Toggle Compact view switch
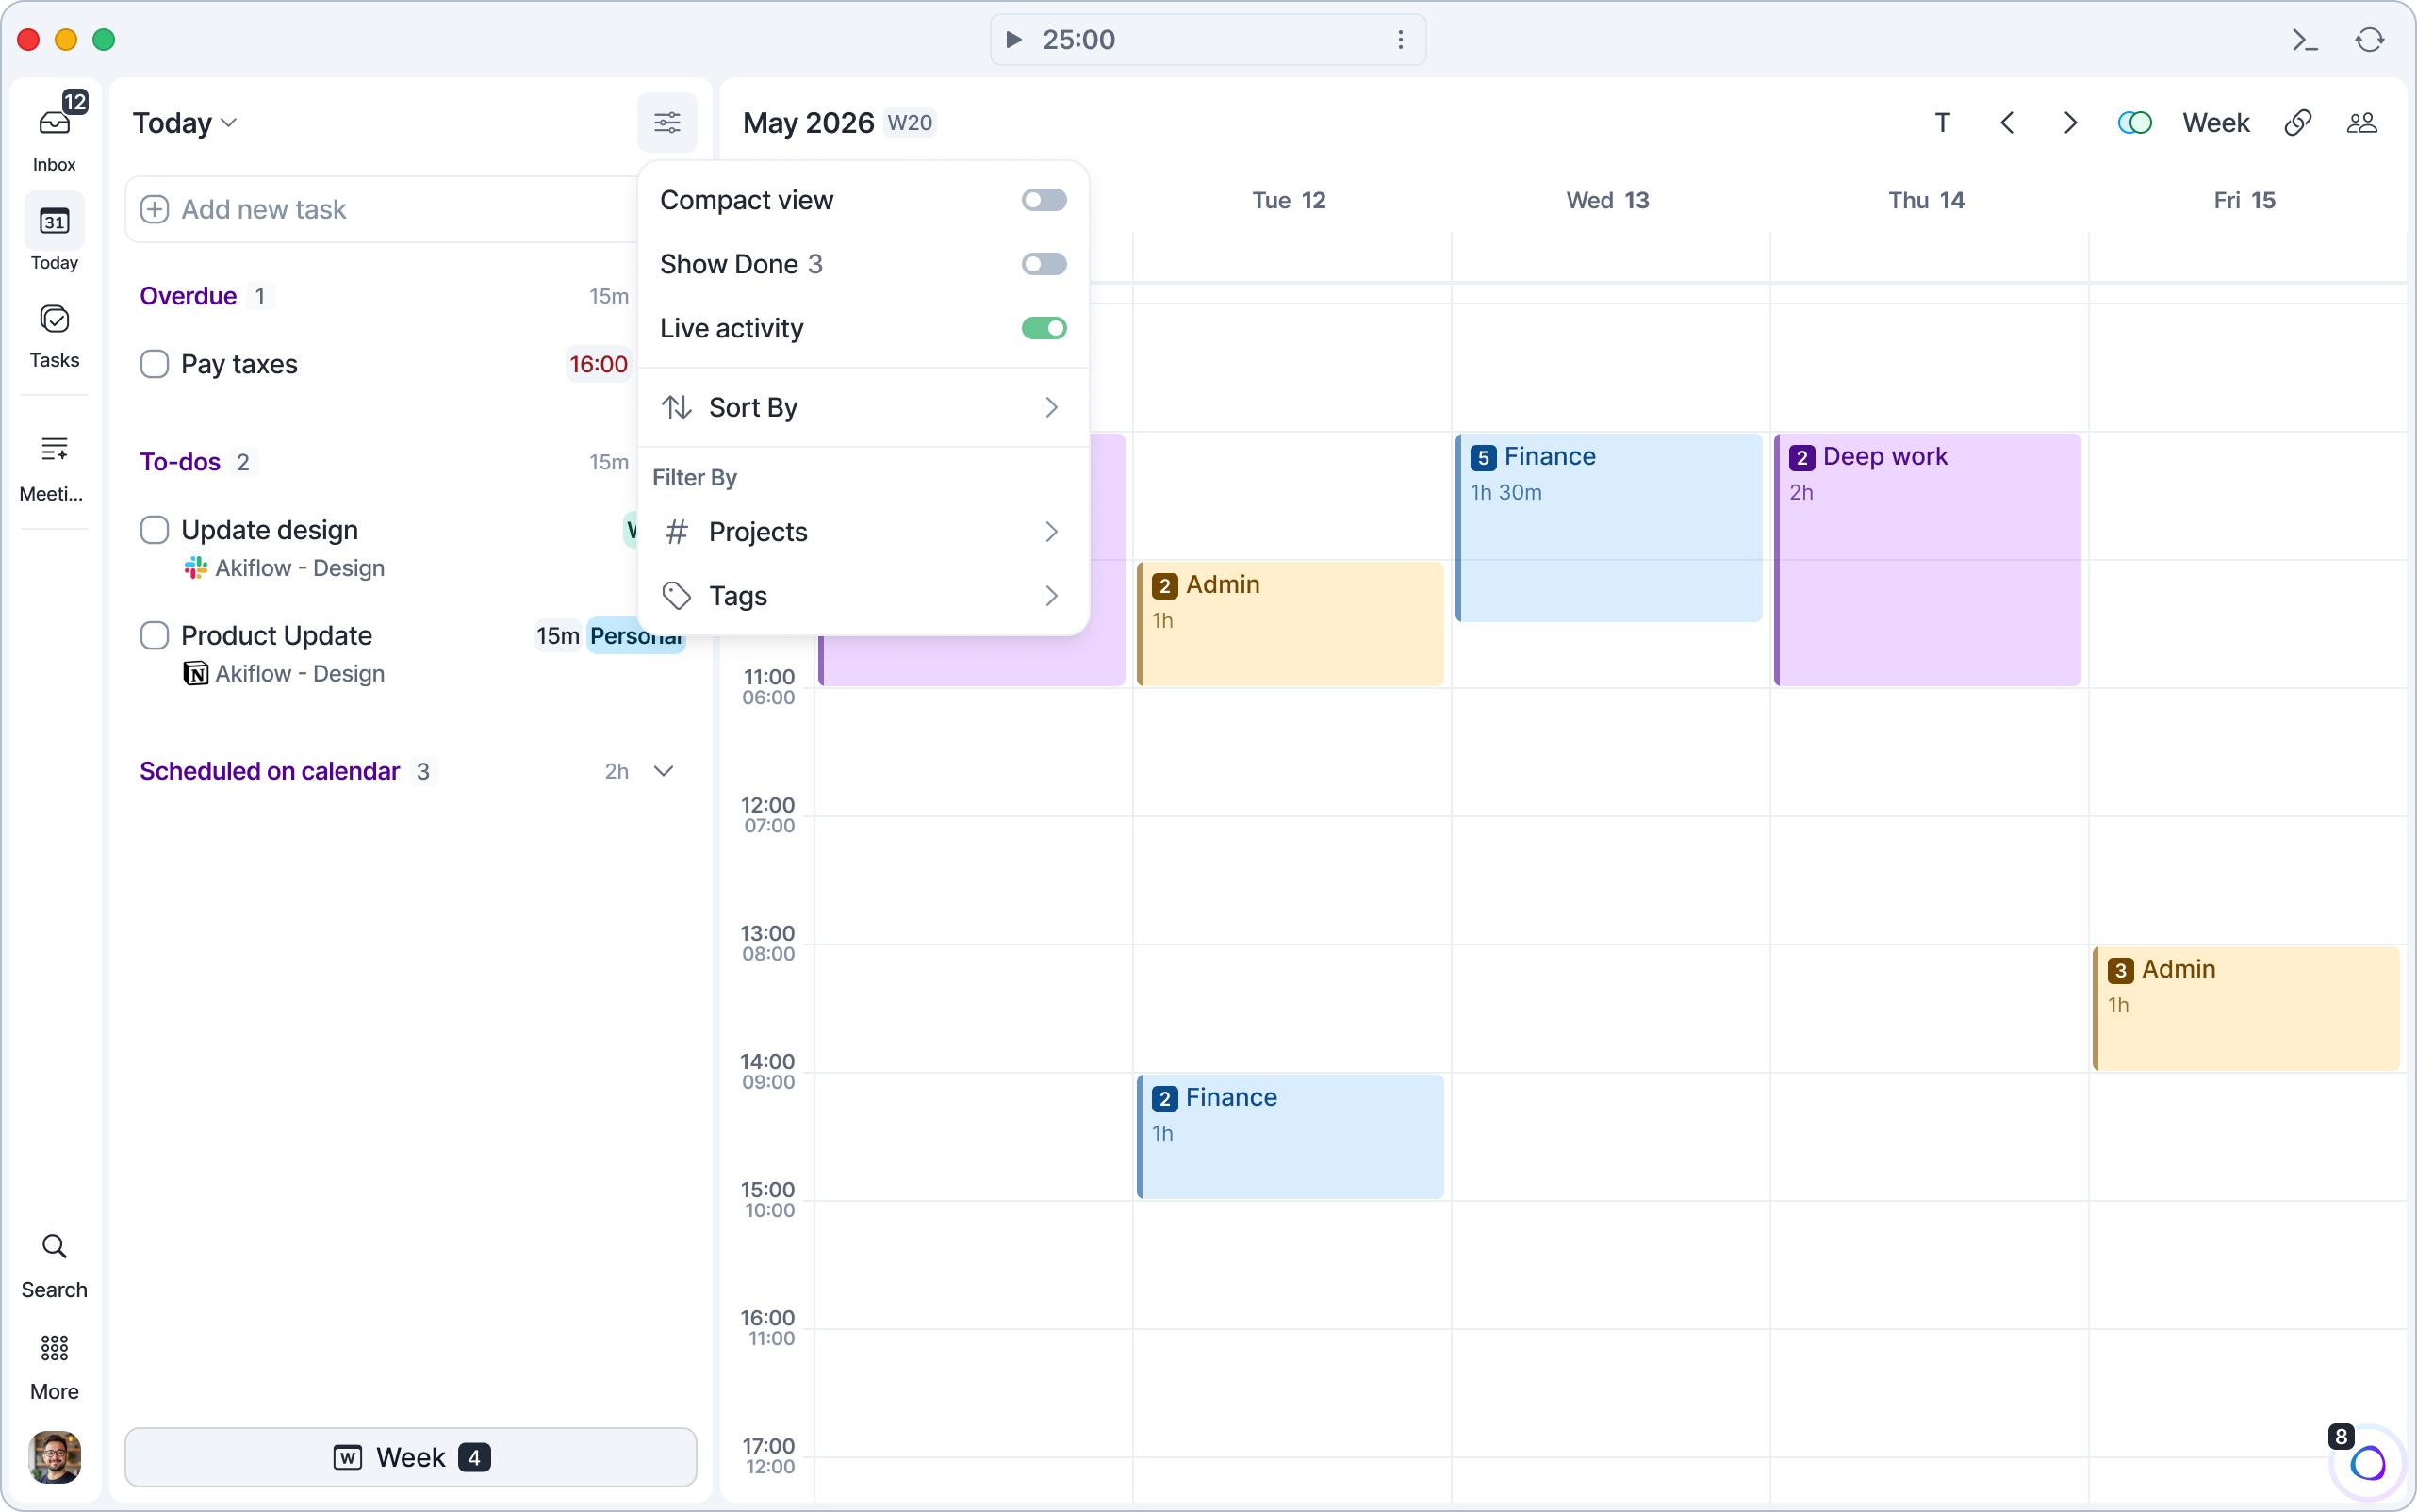 (x=1044, y=199)
